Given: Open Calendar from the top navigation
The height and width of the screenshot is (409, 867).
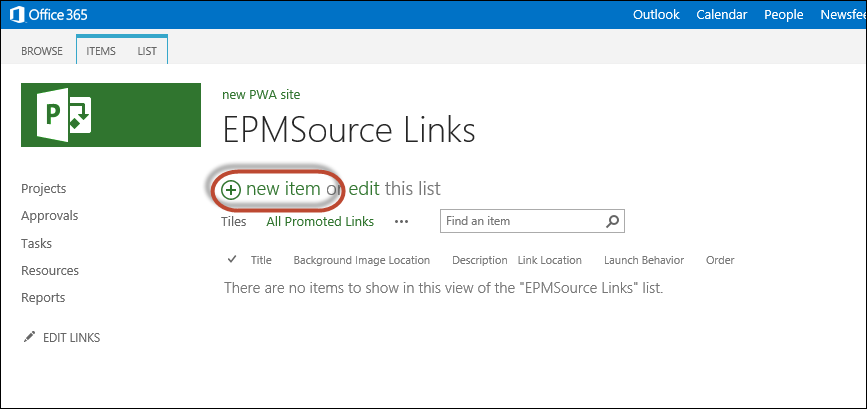Looking at the screenshot, I should (722, 15).
